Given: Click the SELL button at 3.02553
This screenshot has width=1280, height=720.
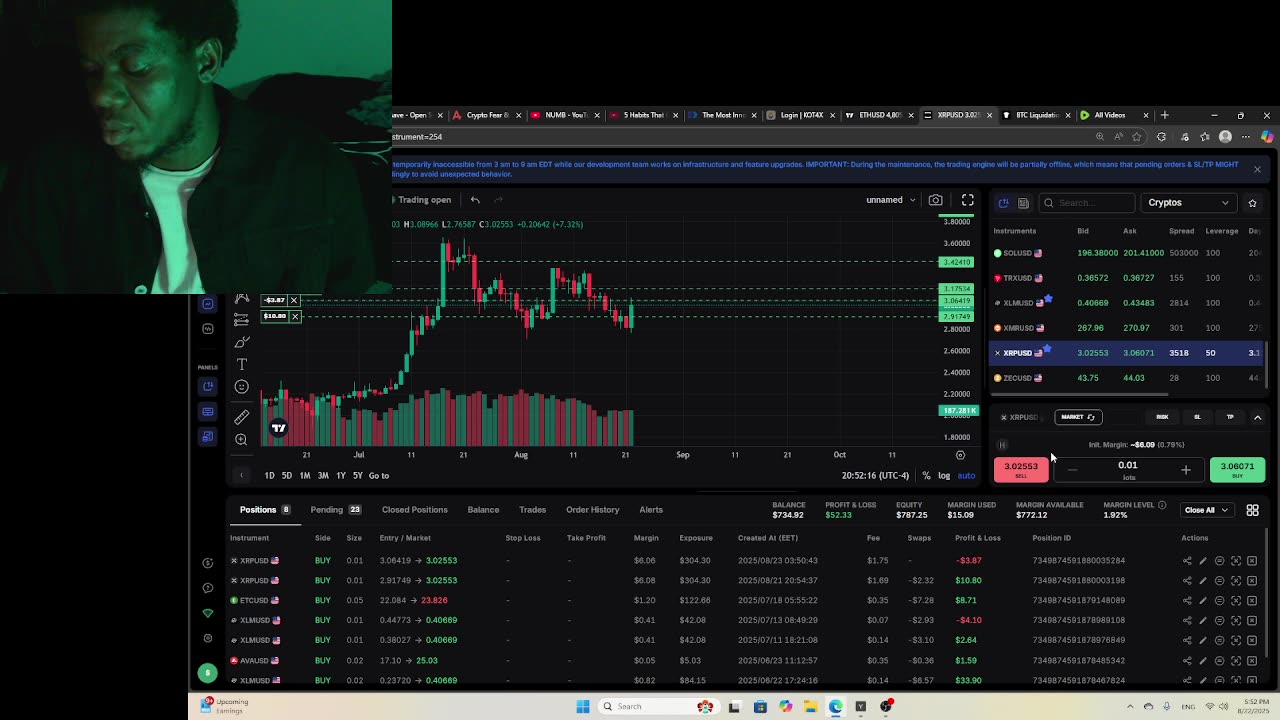Looking at the screenshot, I should (x=1021, y=469).
